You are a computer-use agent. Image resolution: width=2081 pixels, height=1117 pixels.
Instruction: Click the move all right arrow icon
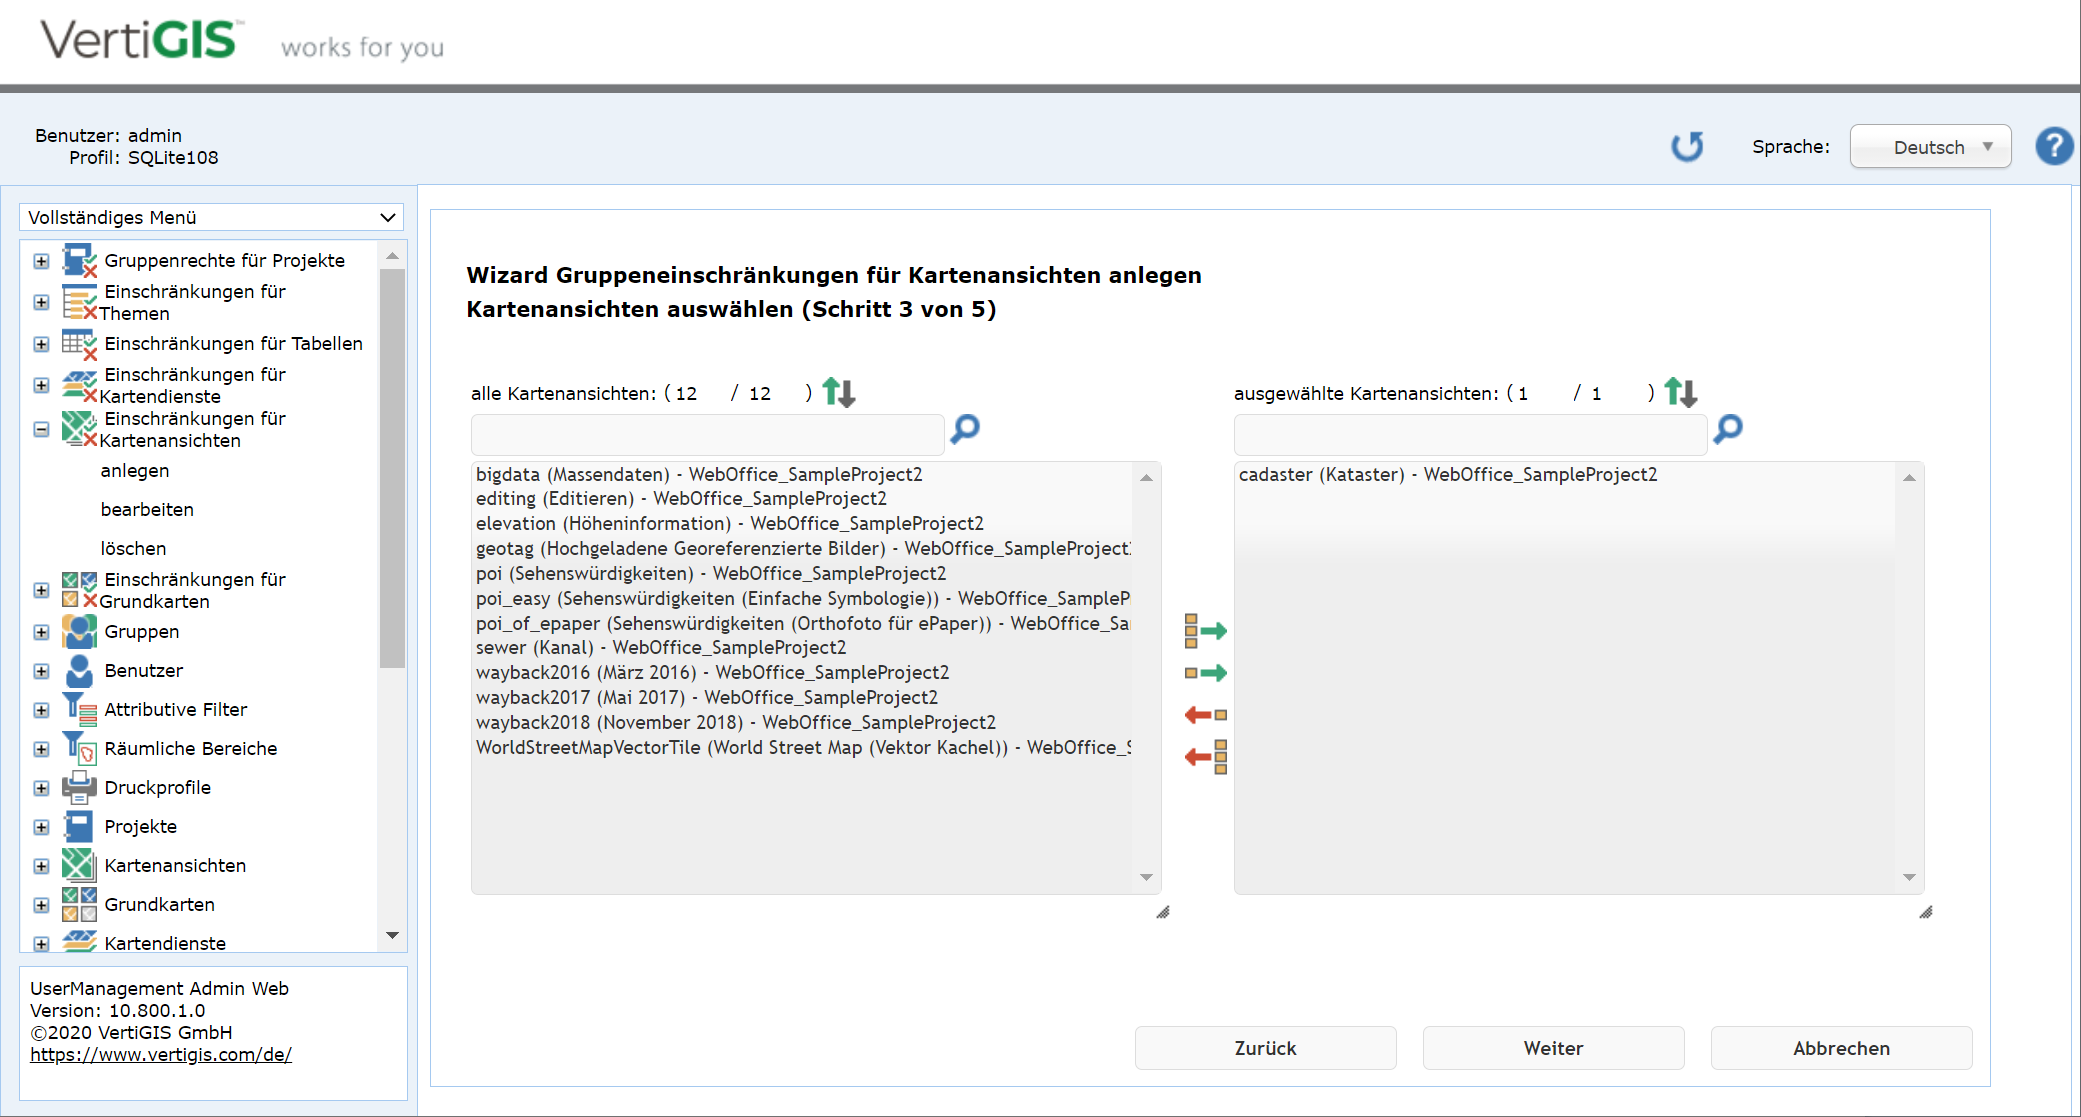pos(1205,631)
